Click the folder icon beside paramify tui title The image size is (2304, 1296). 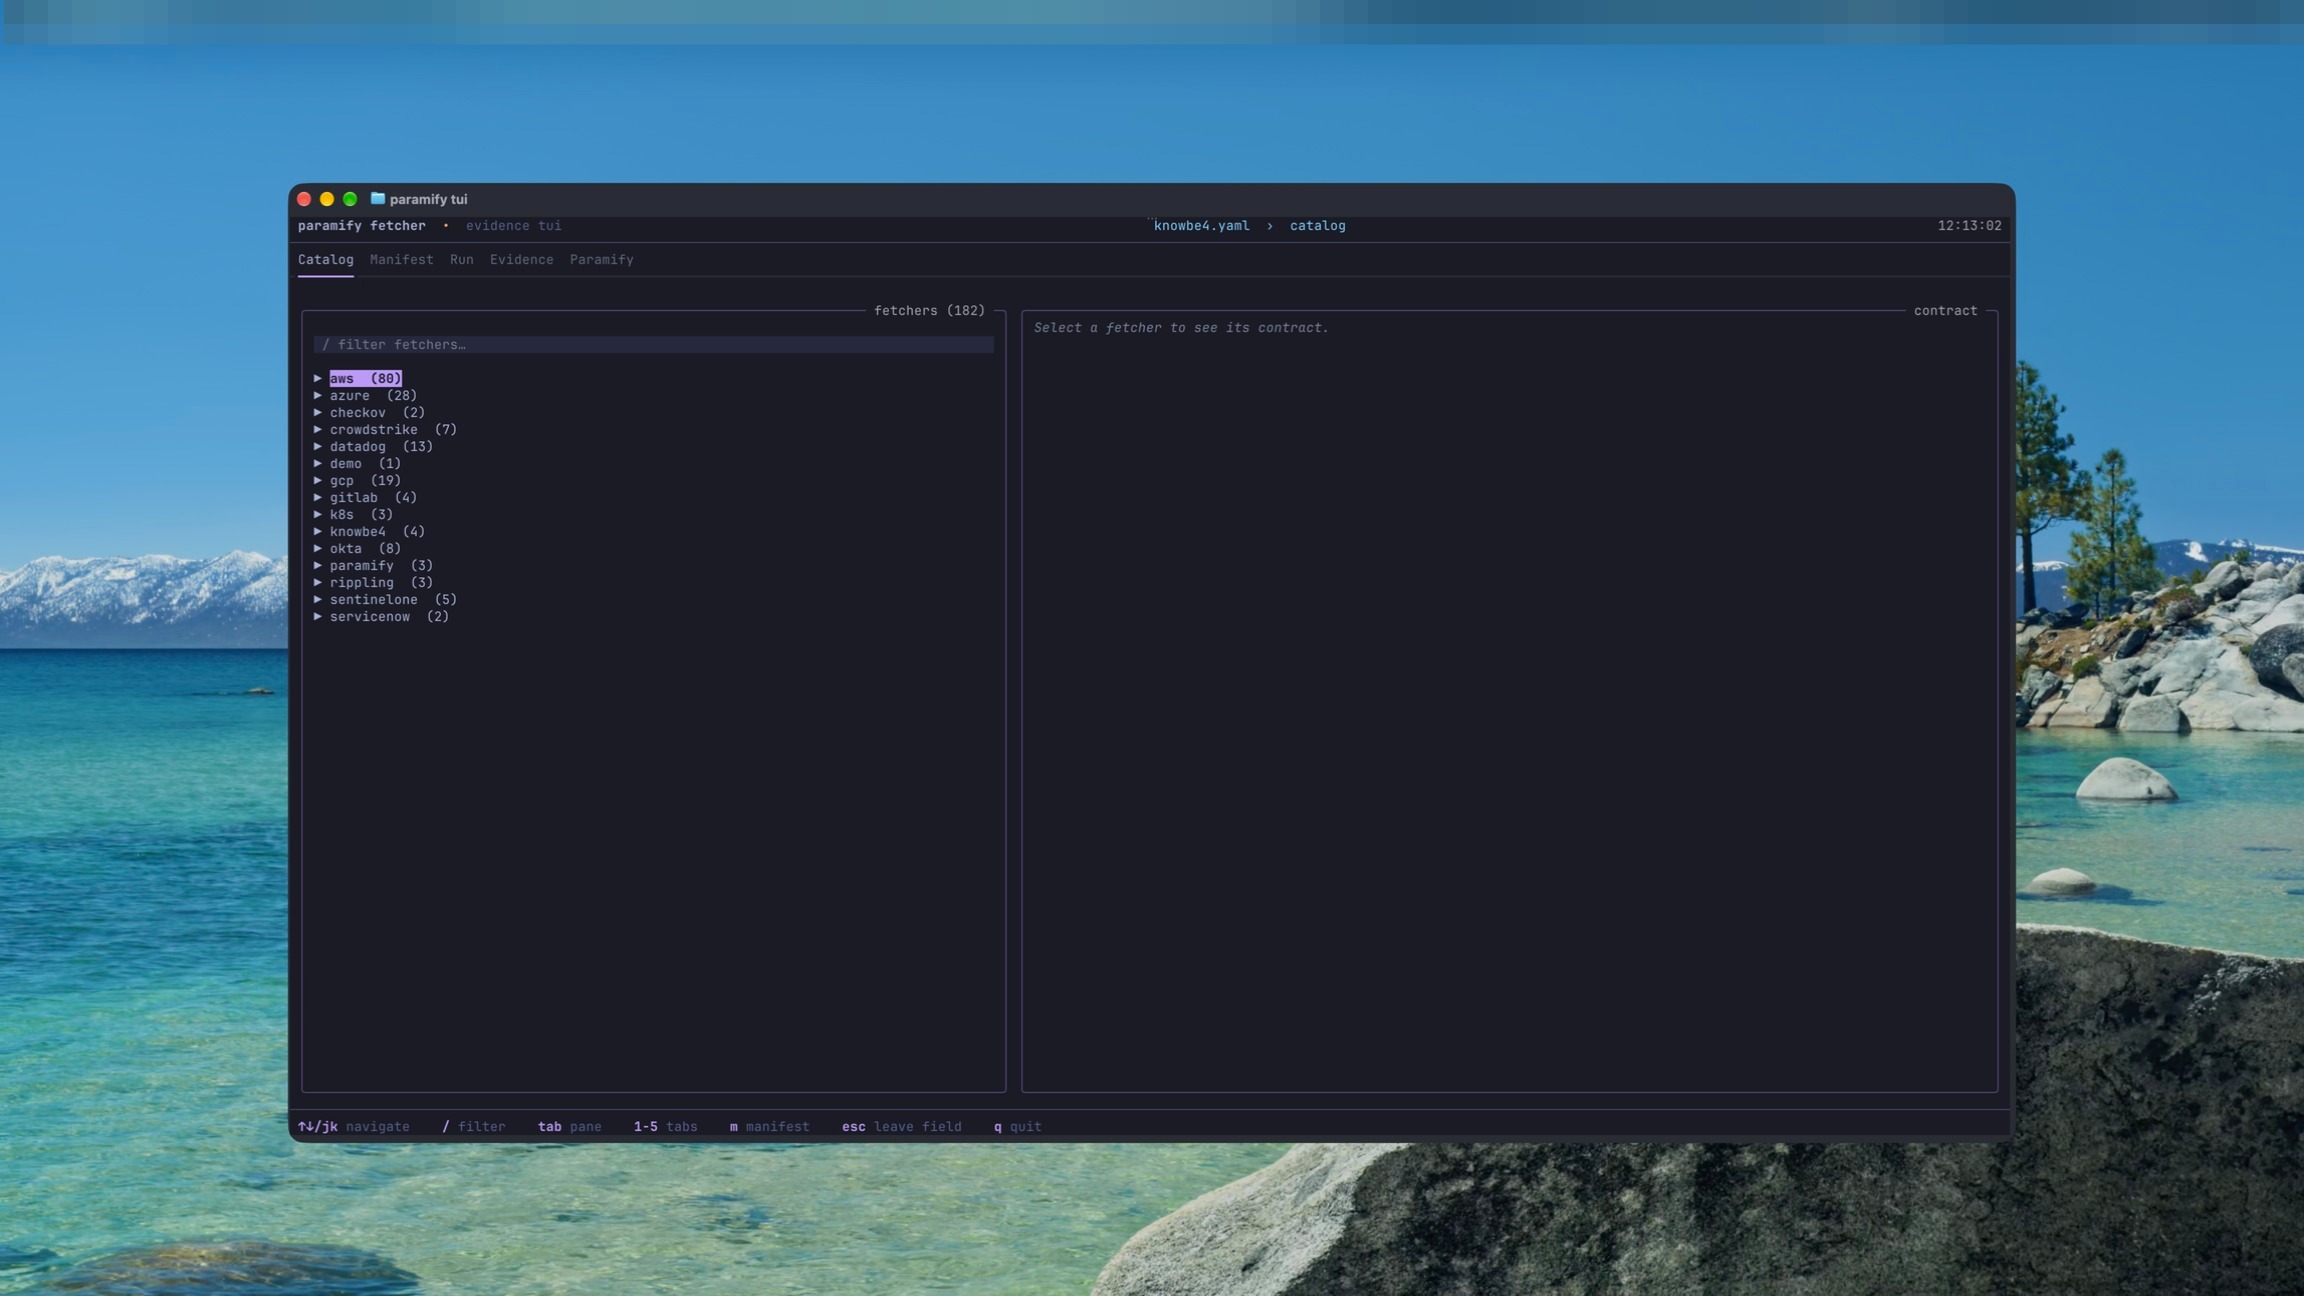[x=377, y=198]
